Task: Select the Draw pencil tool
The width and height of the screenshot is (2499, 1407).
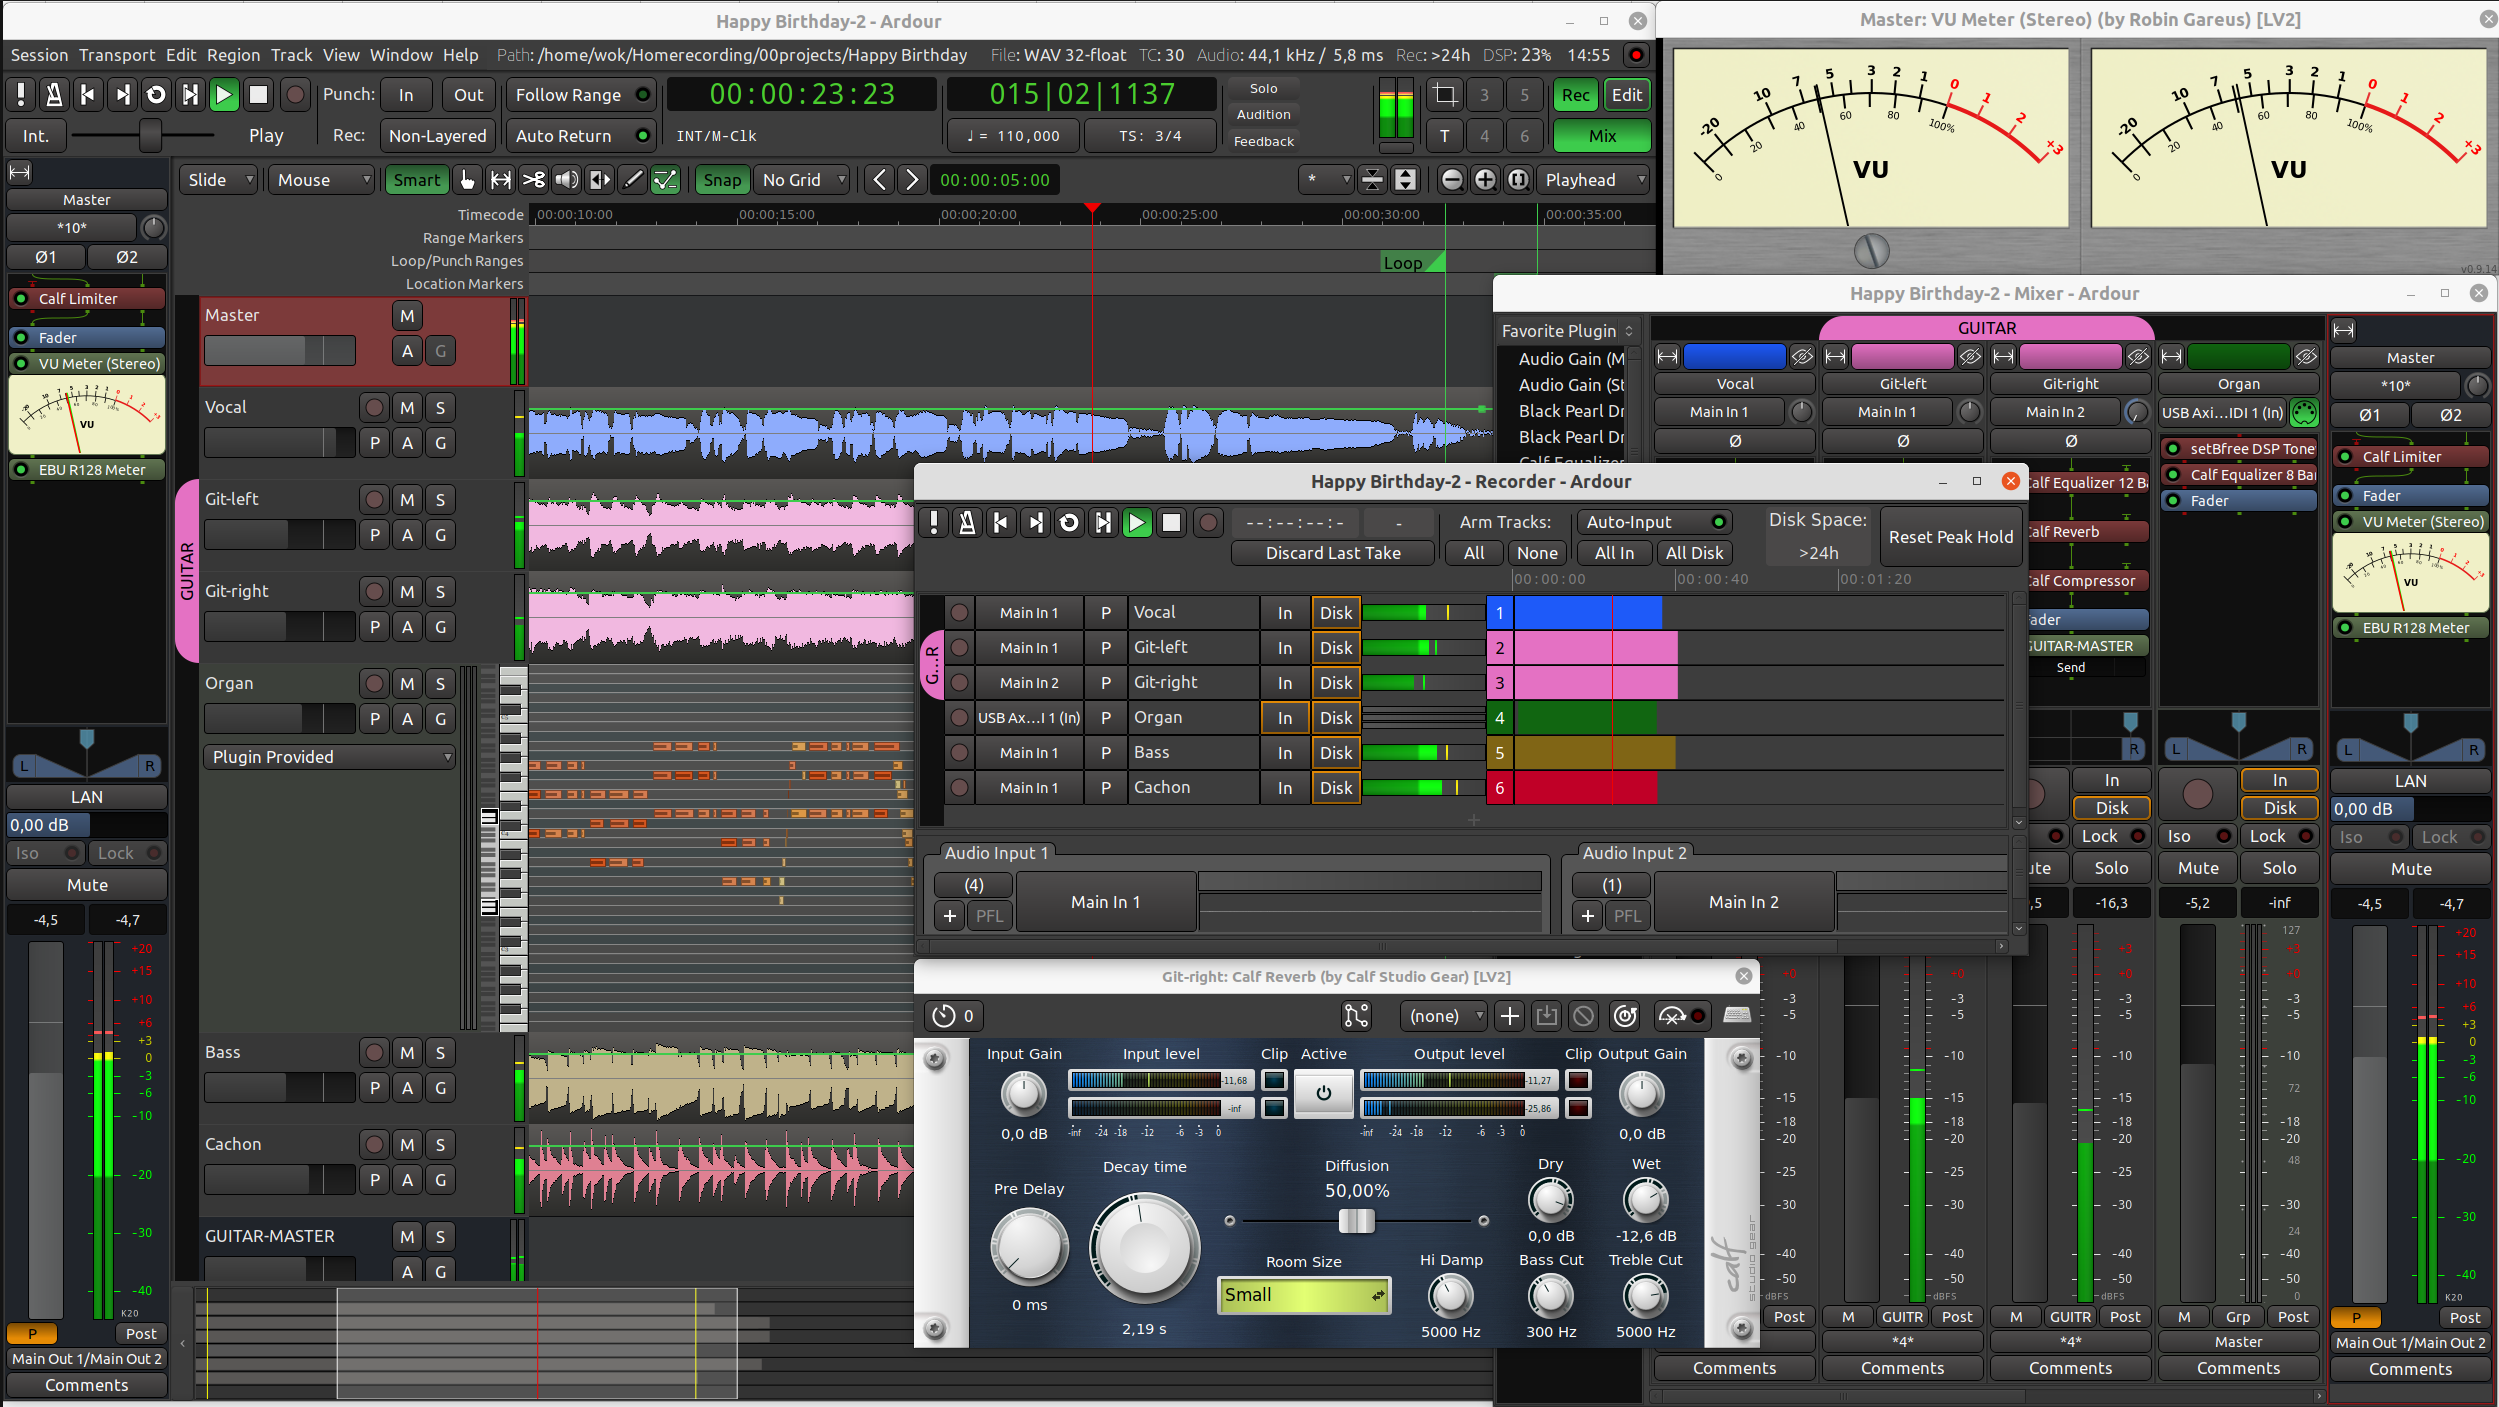Action: click(632, 180)
